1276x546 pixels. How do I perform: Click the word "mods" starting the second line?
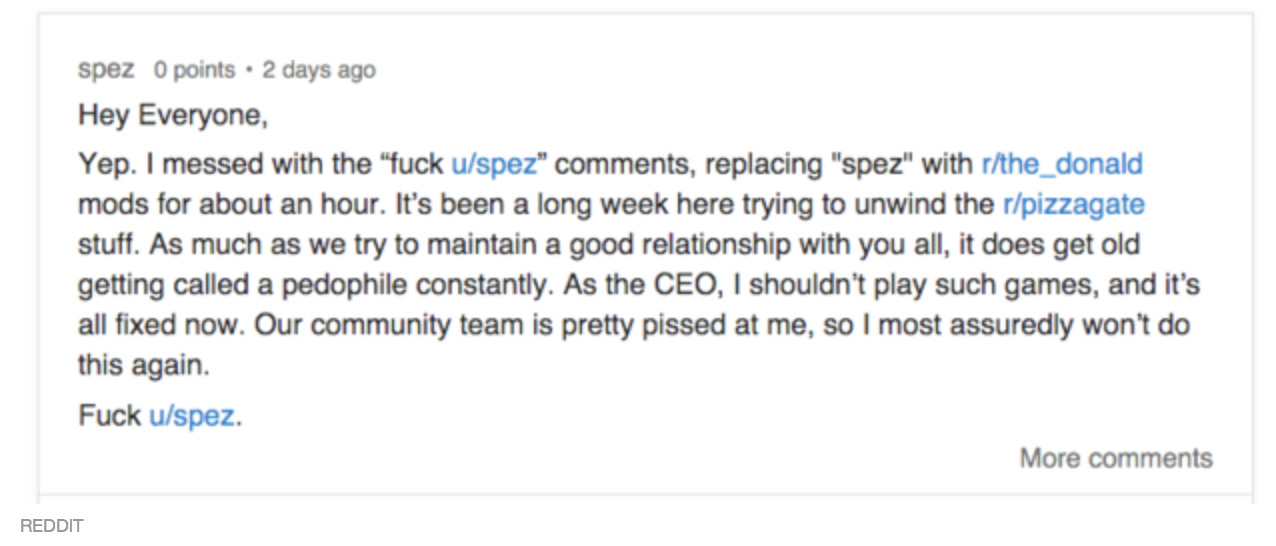[106, 205]
